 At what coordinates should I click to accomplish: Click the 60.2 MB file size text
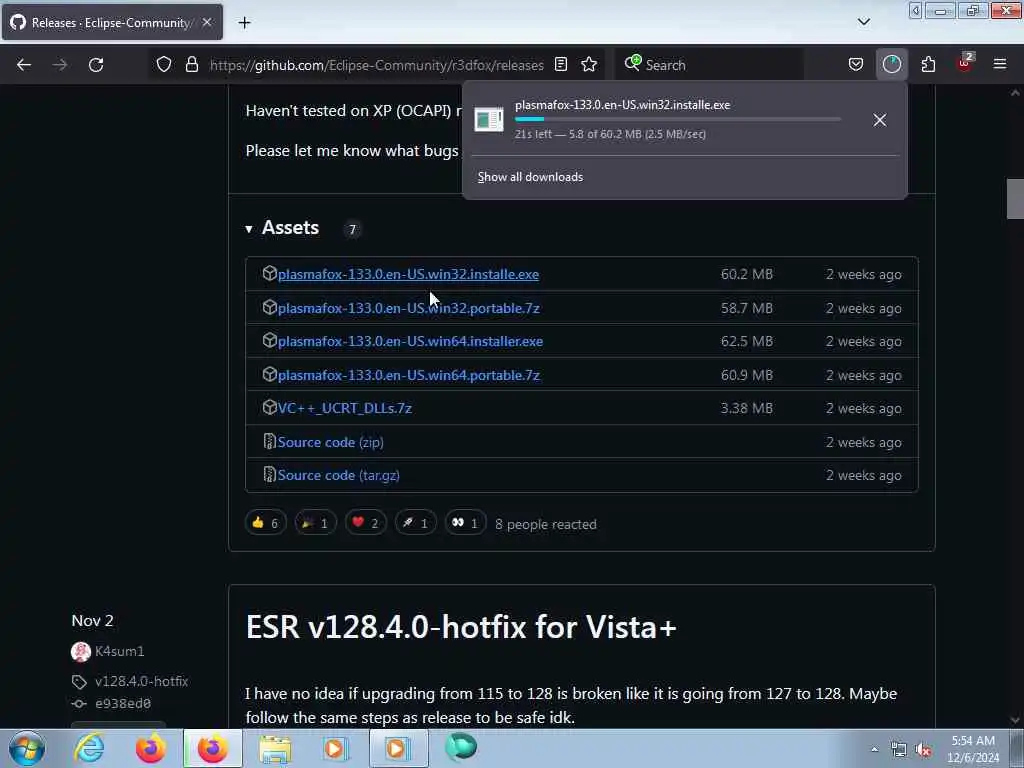tap(746, 274)
